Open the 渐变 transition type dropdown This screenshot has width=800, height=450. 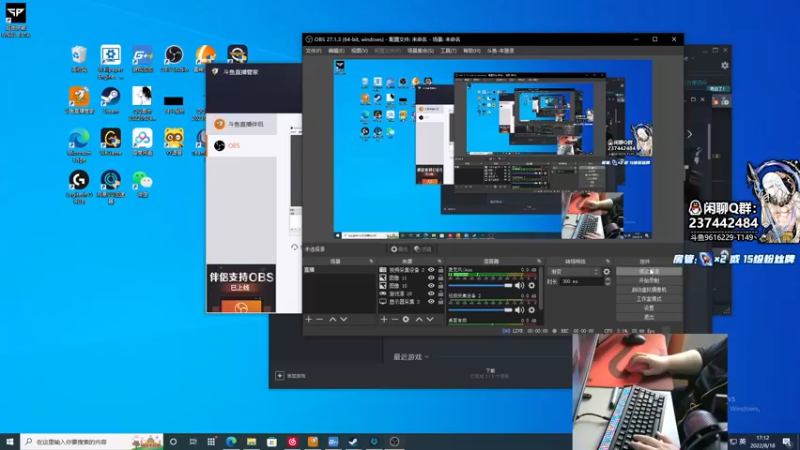coord(574,272)
